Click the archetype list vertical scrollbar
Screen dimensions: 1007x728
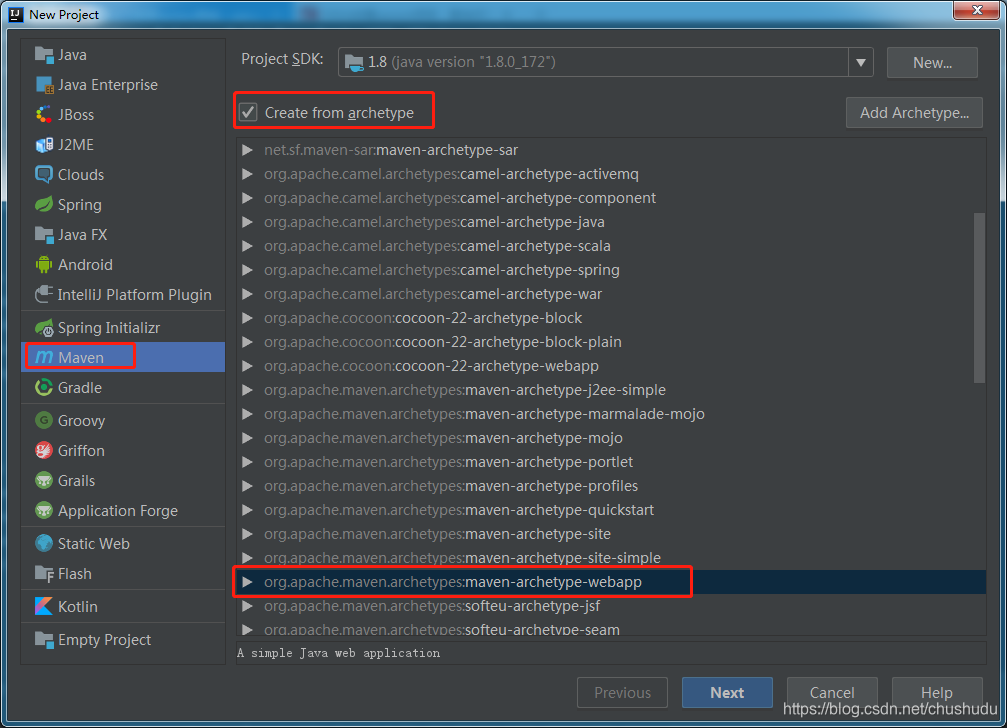pos(979,297)
